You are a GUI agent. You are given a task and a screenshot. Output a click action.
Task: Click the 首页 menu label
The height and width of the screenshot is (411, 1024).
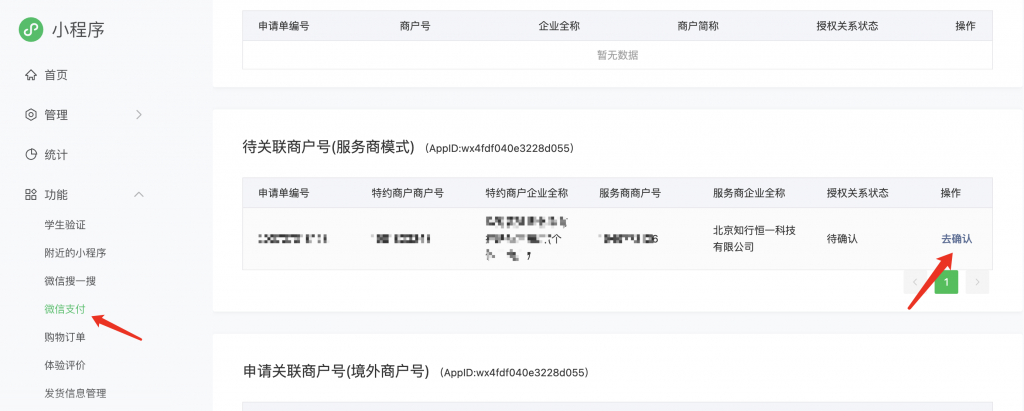point(56,75)
